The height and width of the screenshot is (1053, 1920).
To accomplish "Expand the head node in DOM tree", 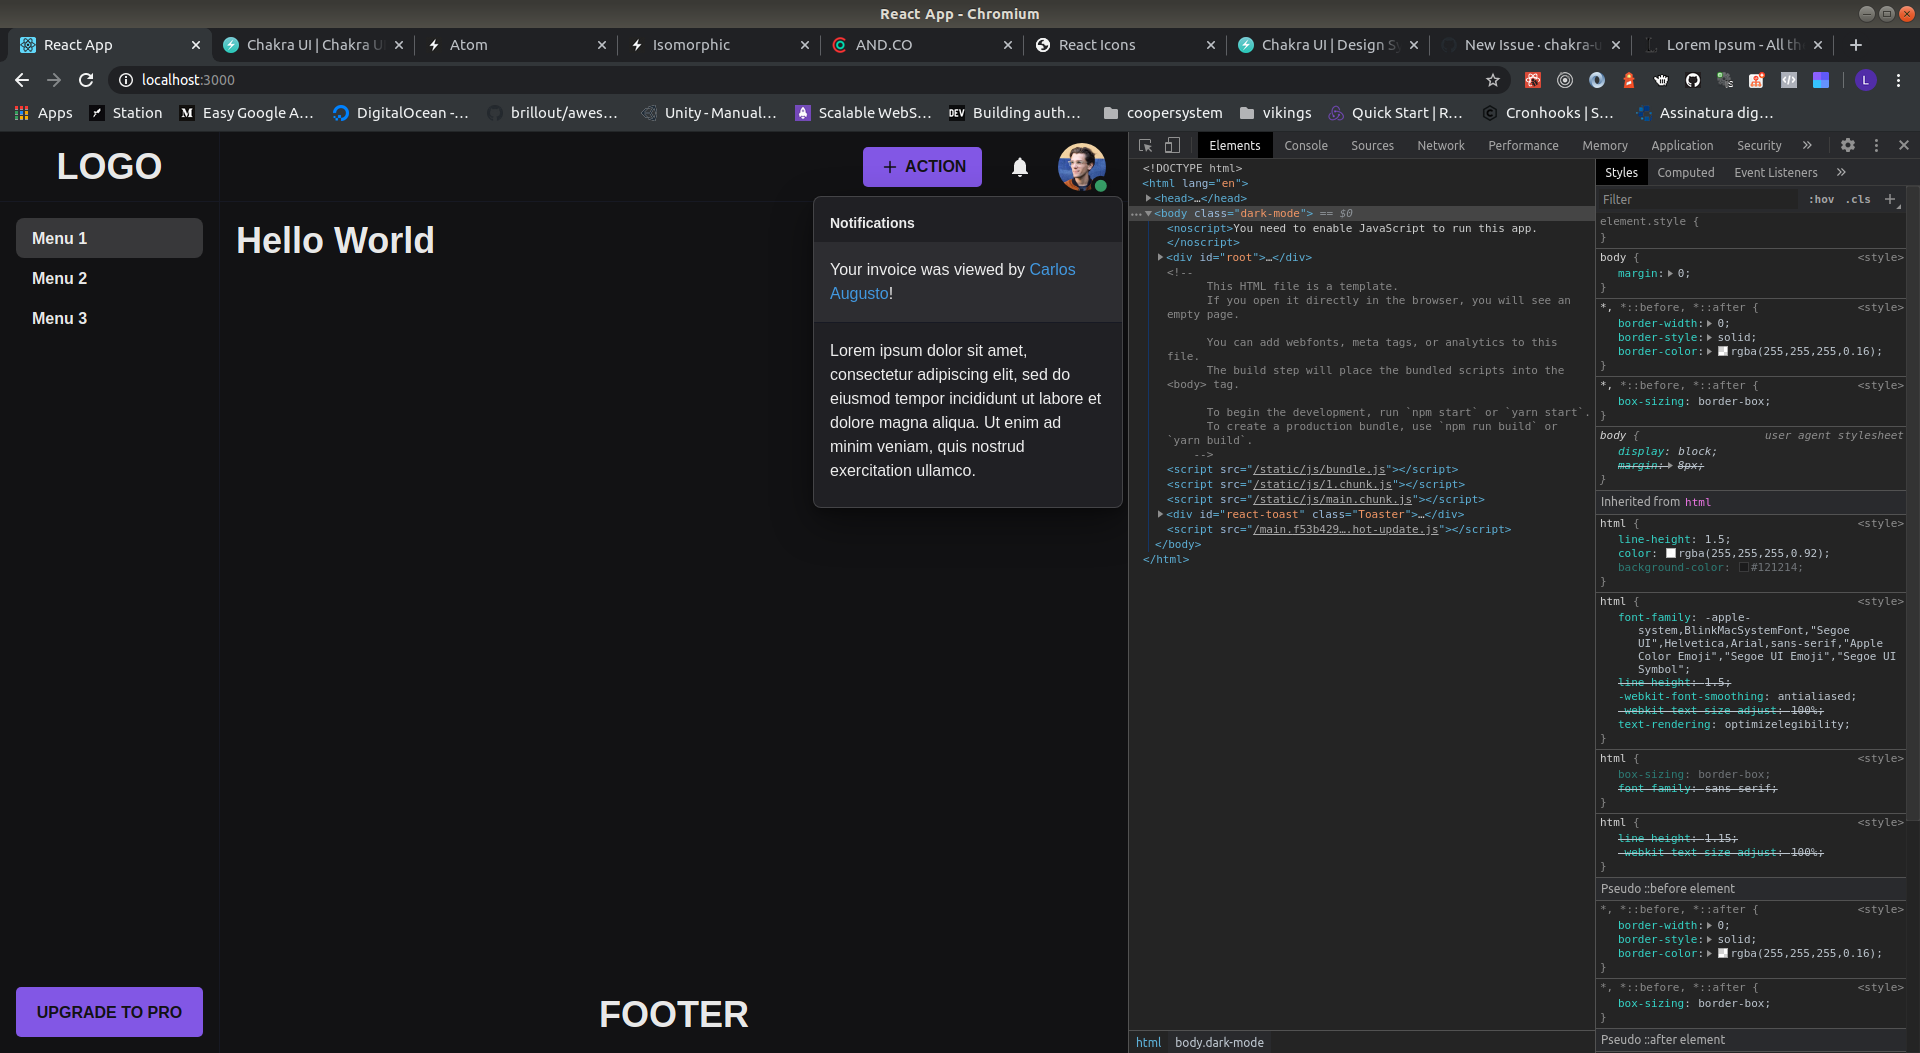I will coord(1149,198).
